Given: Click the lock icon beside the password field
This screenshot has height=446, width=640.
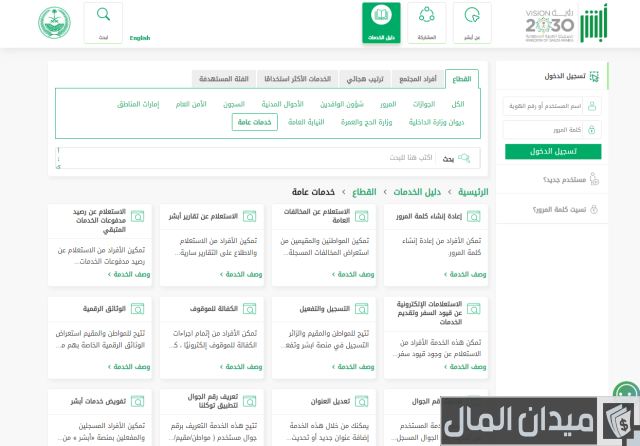Looking at the screenshot, I should 592,130.
